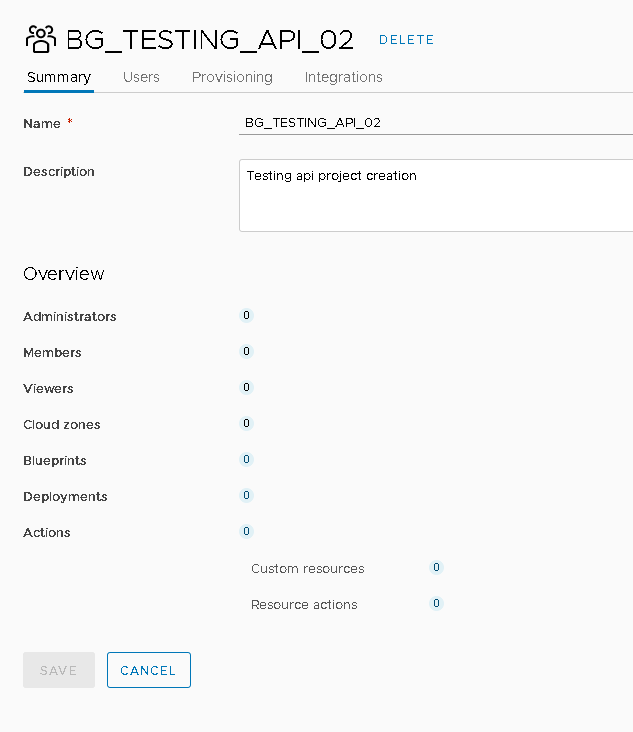
Task: Click the project group icon beside title
Action: click(x=41, y=39)
